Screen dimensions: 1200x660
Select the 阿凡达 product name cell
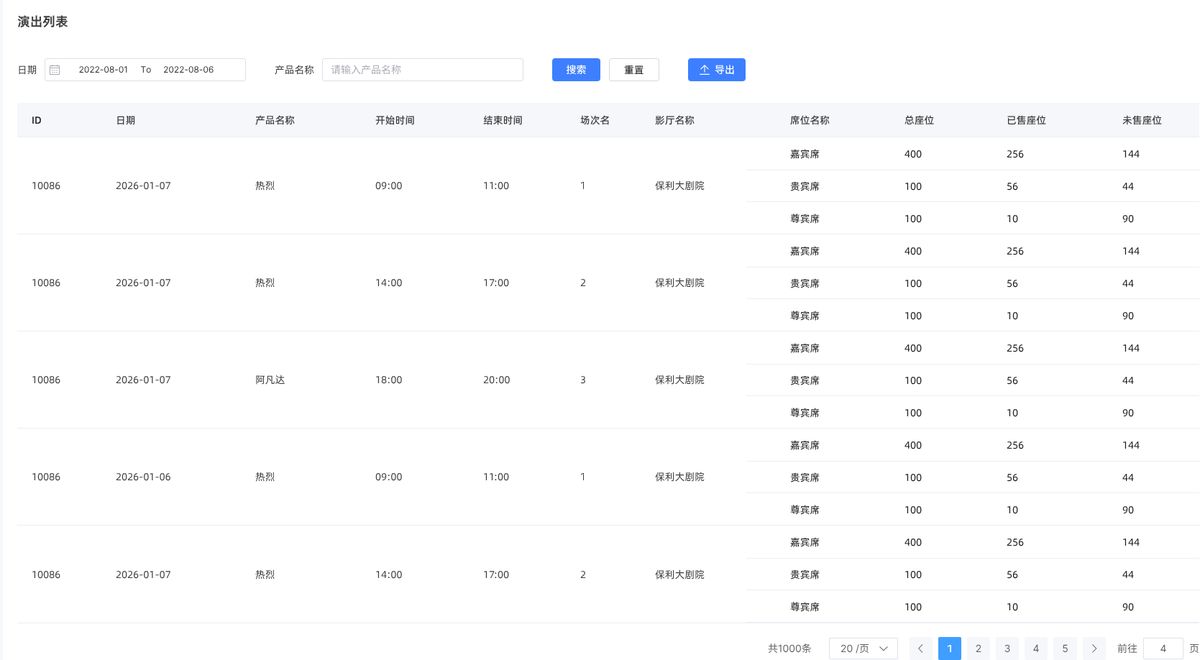point(270,380)
